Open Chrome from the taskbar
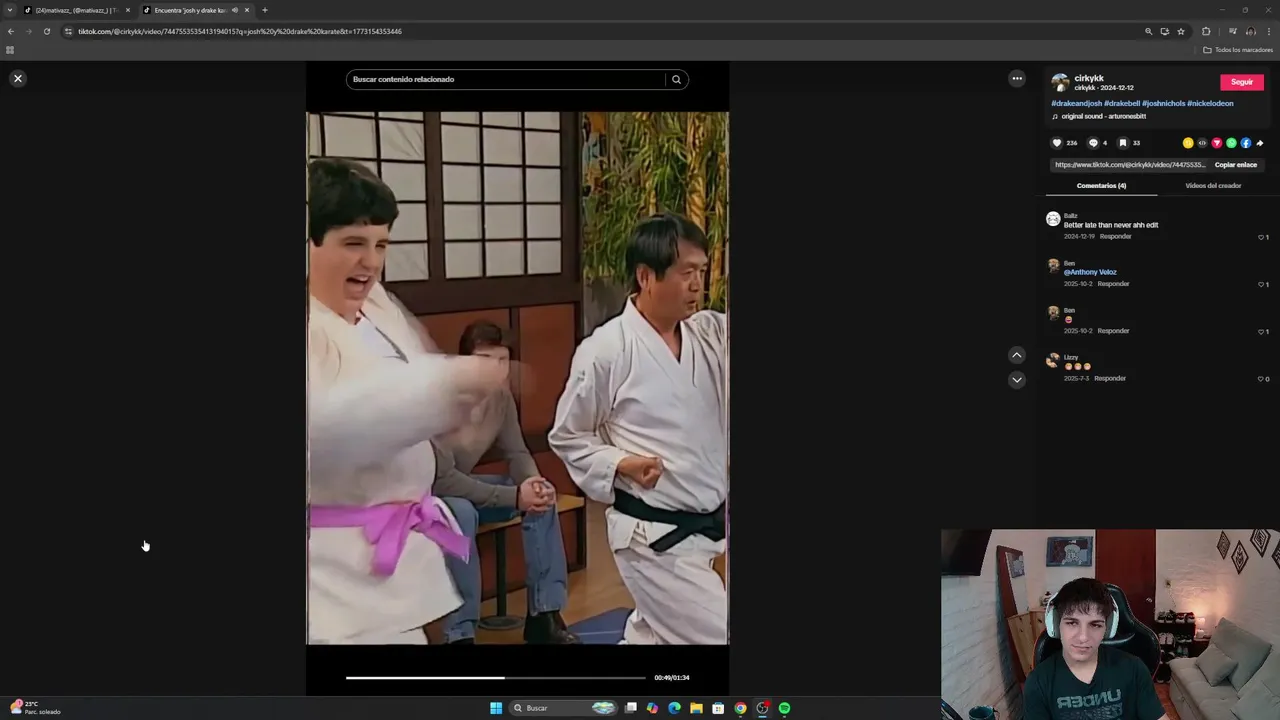Screen dimensions: 1280x720 point(740,708)
